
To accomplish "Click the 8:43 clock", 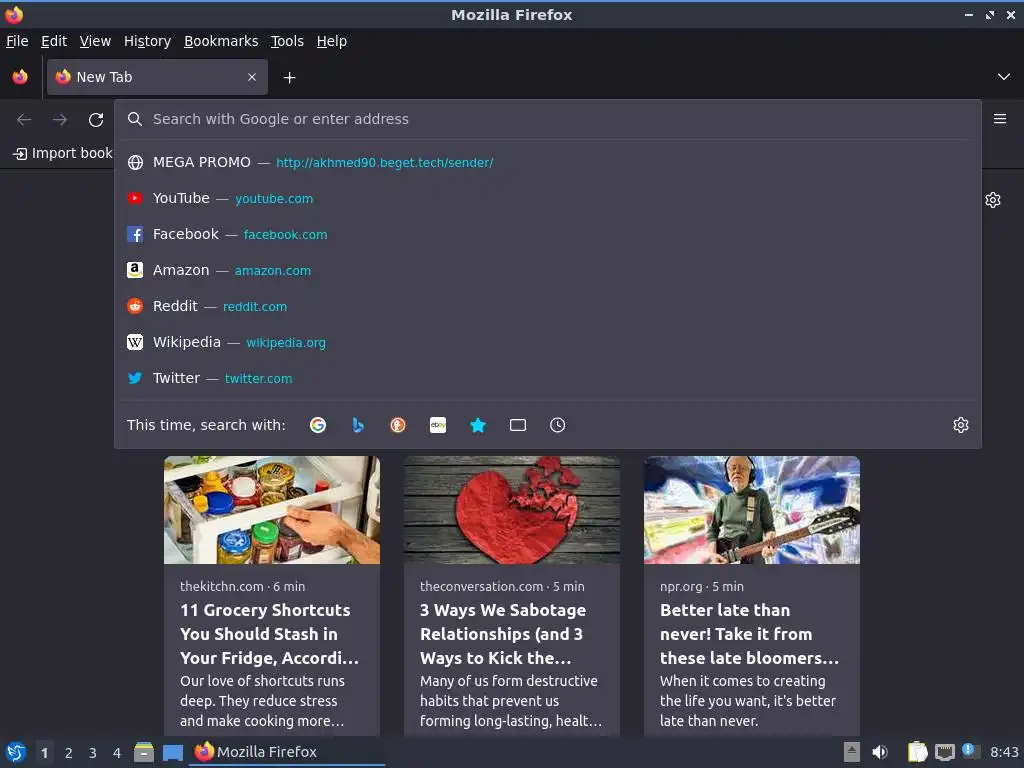I will click(1004, 752).
